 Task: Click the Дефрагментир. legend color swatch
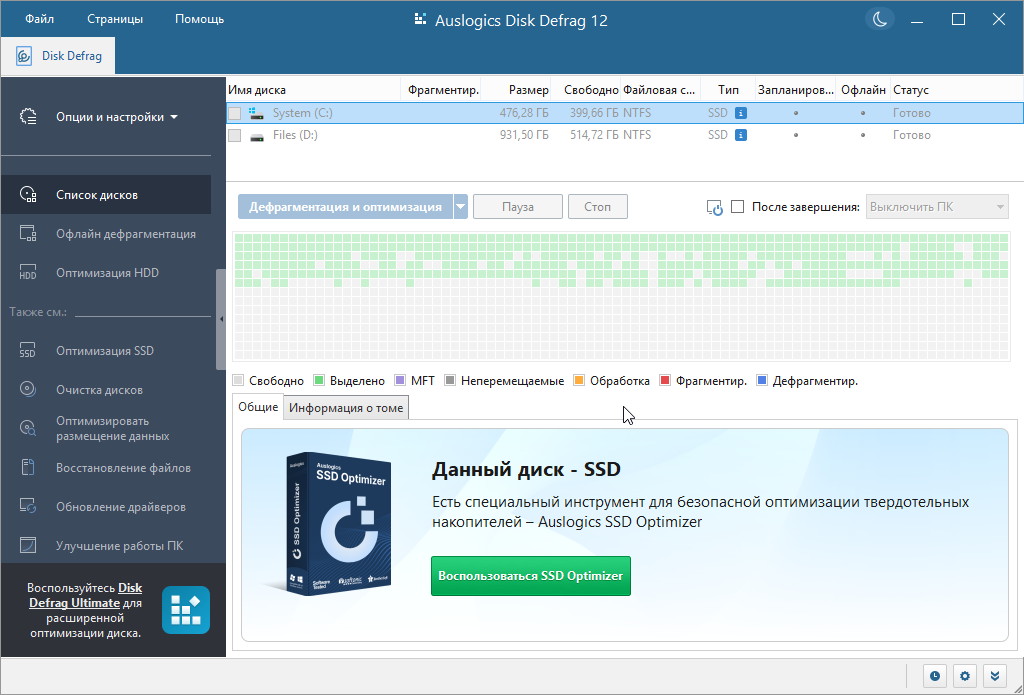tap(761, 381)
